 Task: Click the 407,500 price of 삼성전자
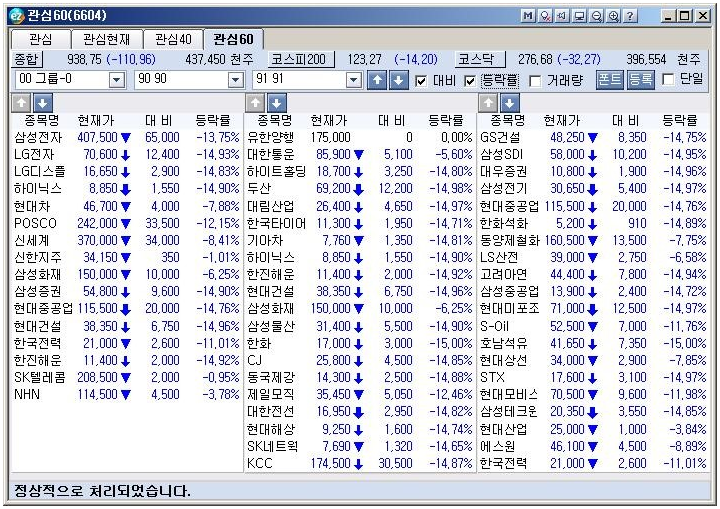pos(97,137)
